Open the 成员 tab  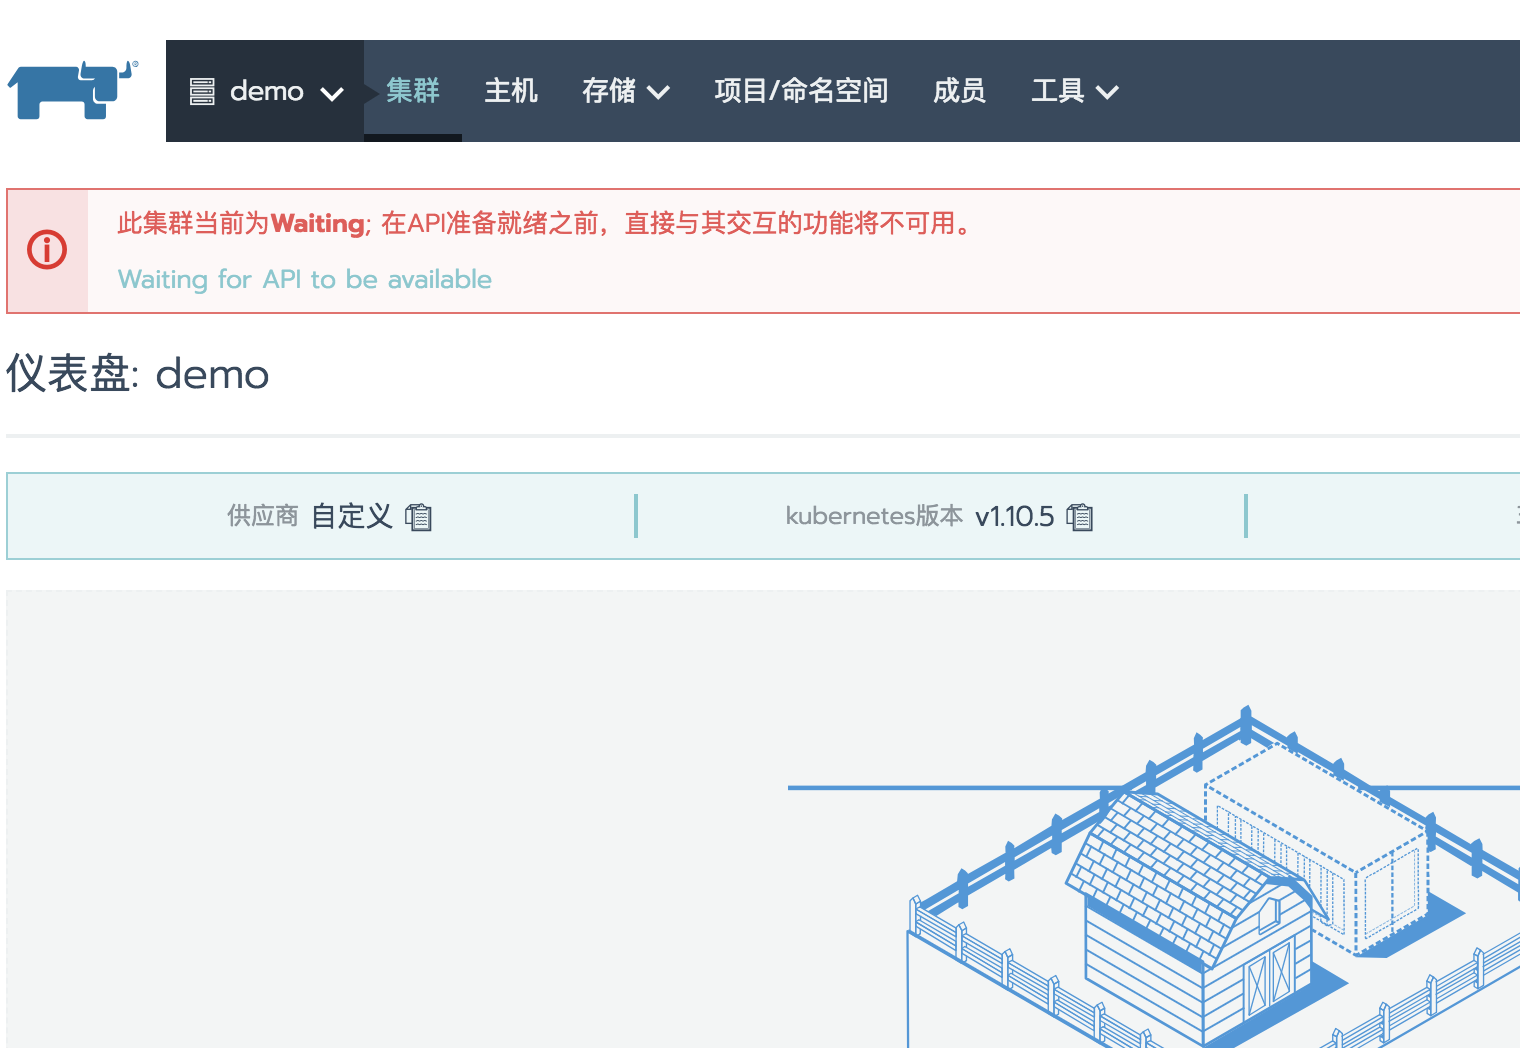[959, 91]
